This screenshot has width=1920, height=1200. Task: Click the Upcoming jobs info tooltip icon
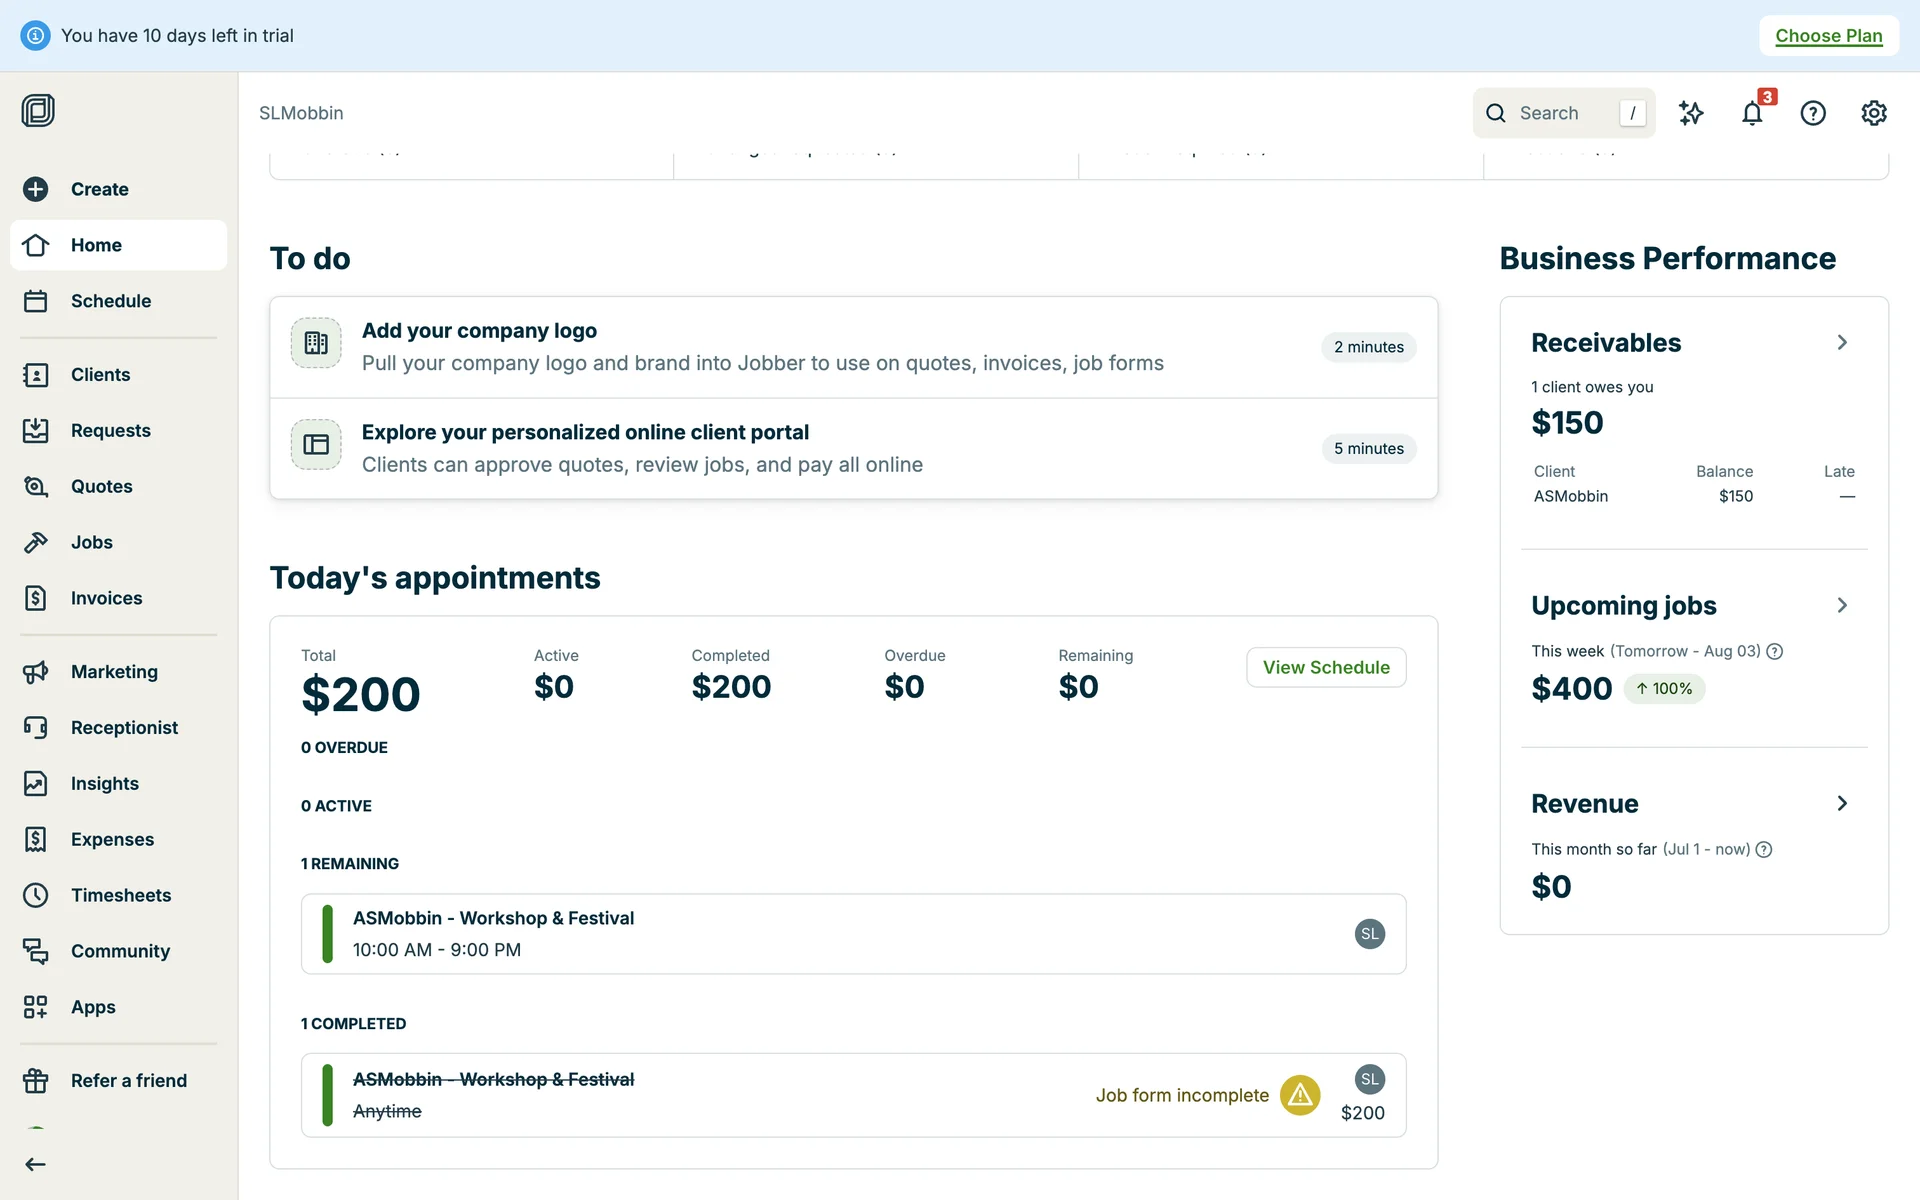click(1775, 651)
